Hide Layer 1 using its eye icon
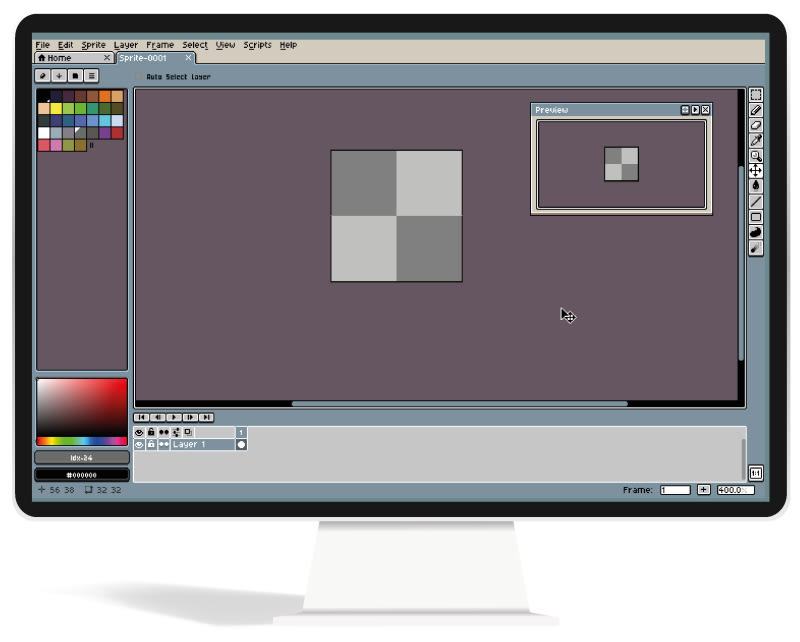Viewport: 800px width, 642px height. click(x=139, y=444)
